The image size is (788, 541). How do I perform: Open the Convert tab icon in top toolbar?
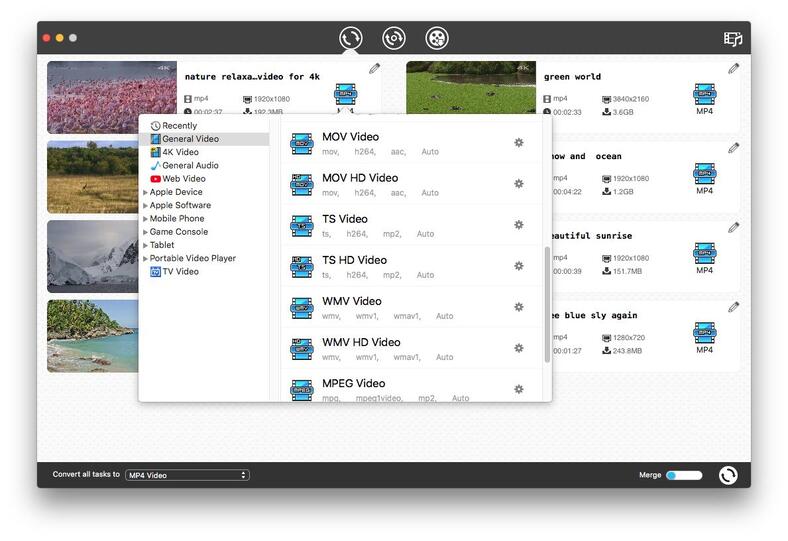[x=350, y=38]
